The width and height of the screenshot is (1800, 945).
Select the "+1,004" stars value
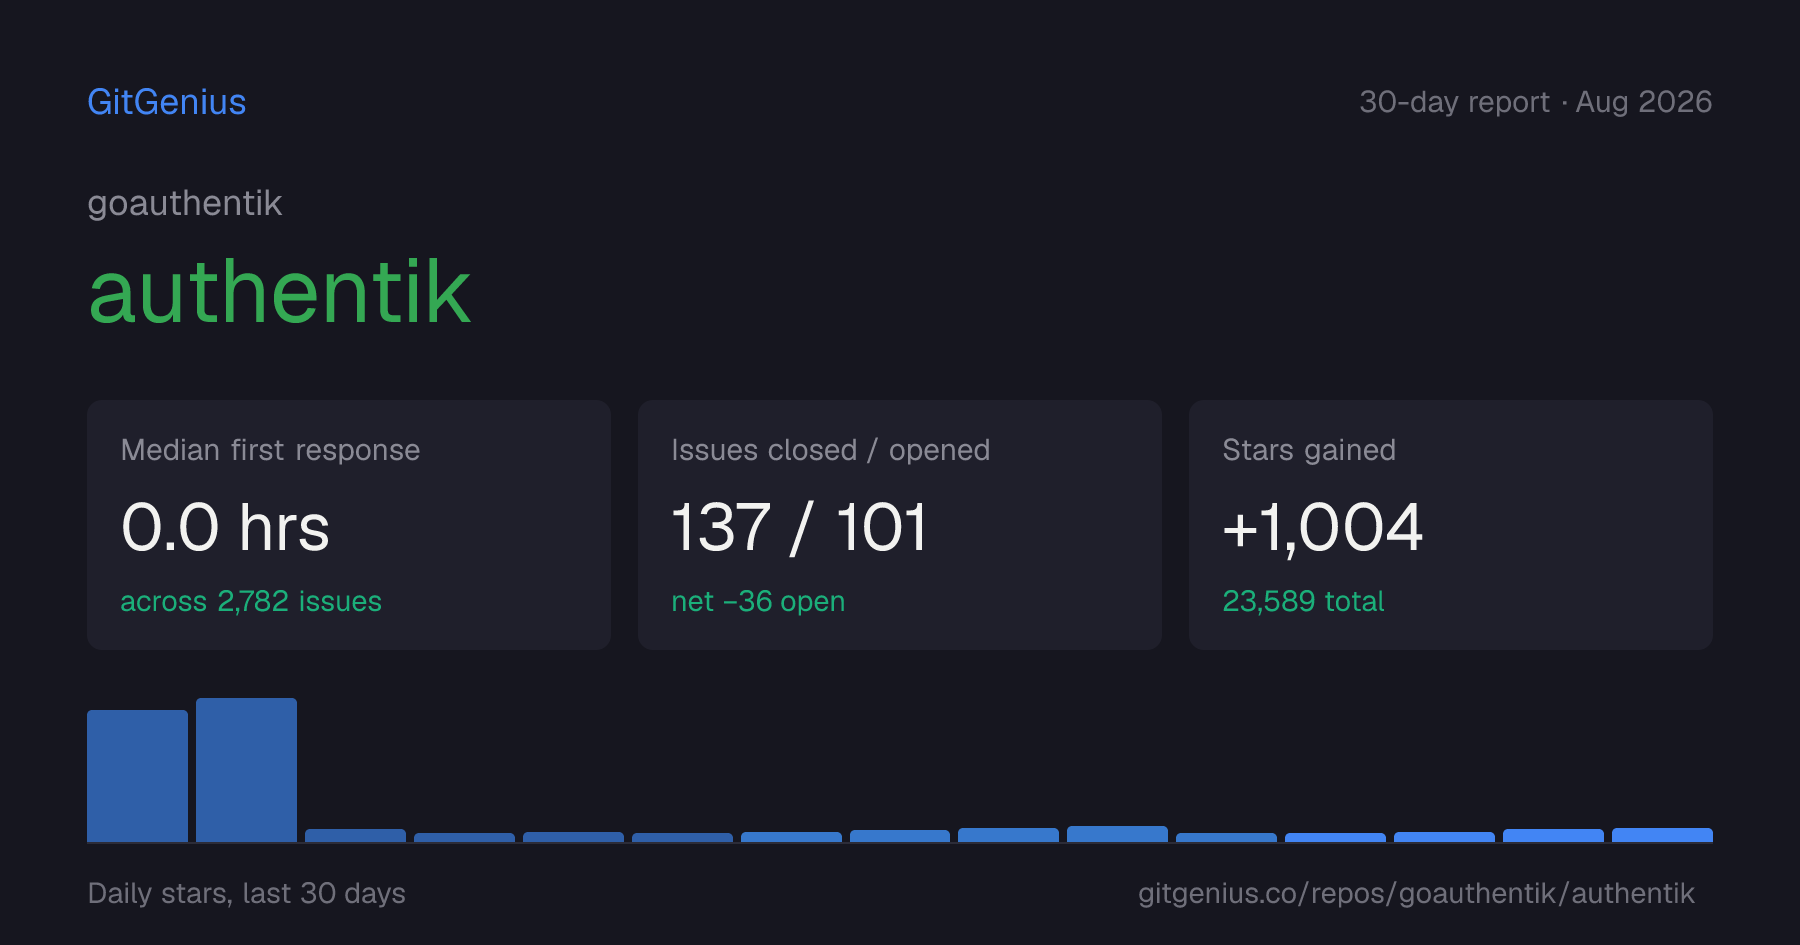tap(1322, 527)
